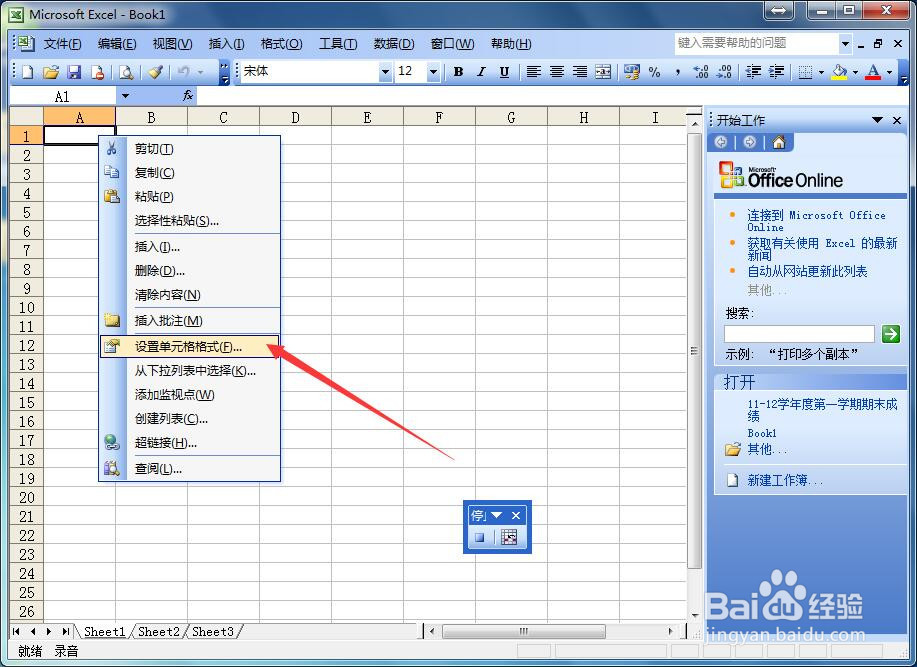This screenshot has height=667, width=917.
Task: Align text left in the cell
Action: click(533, 72)
